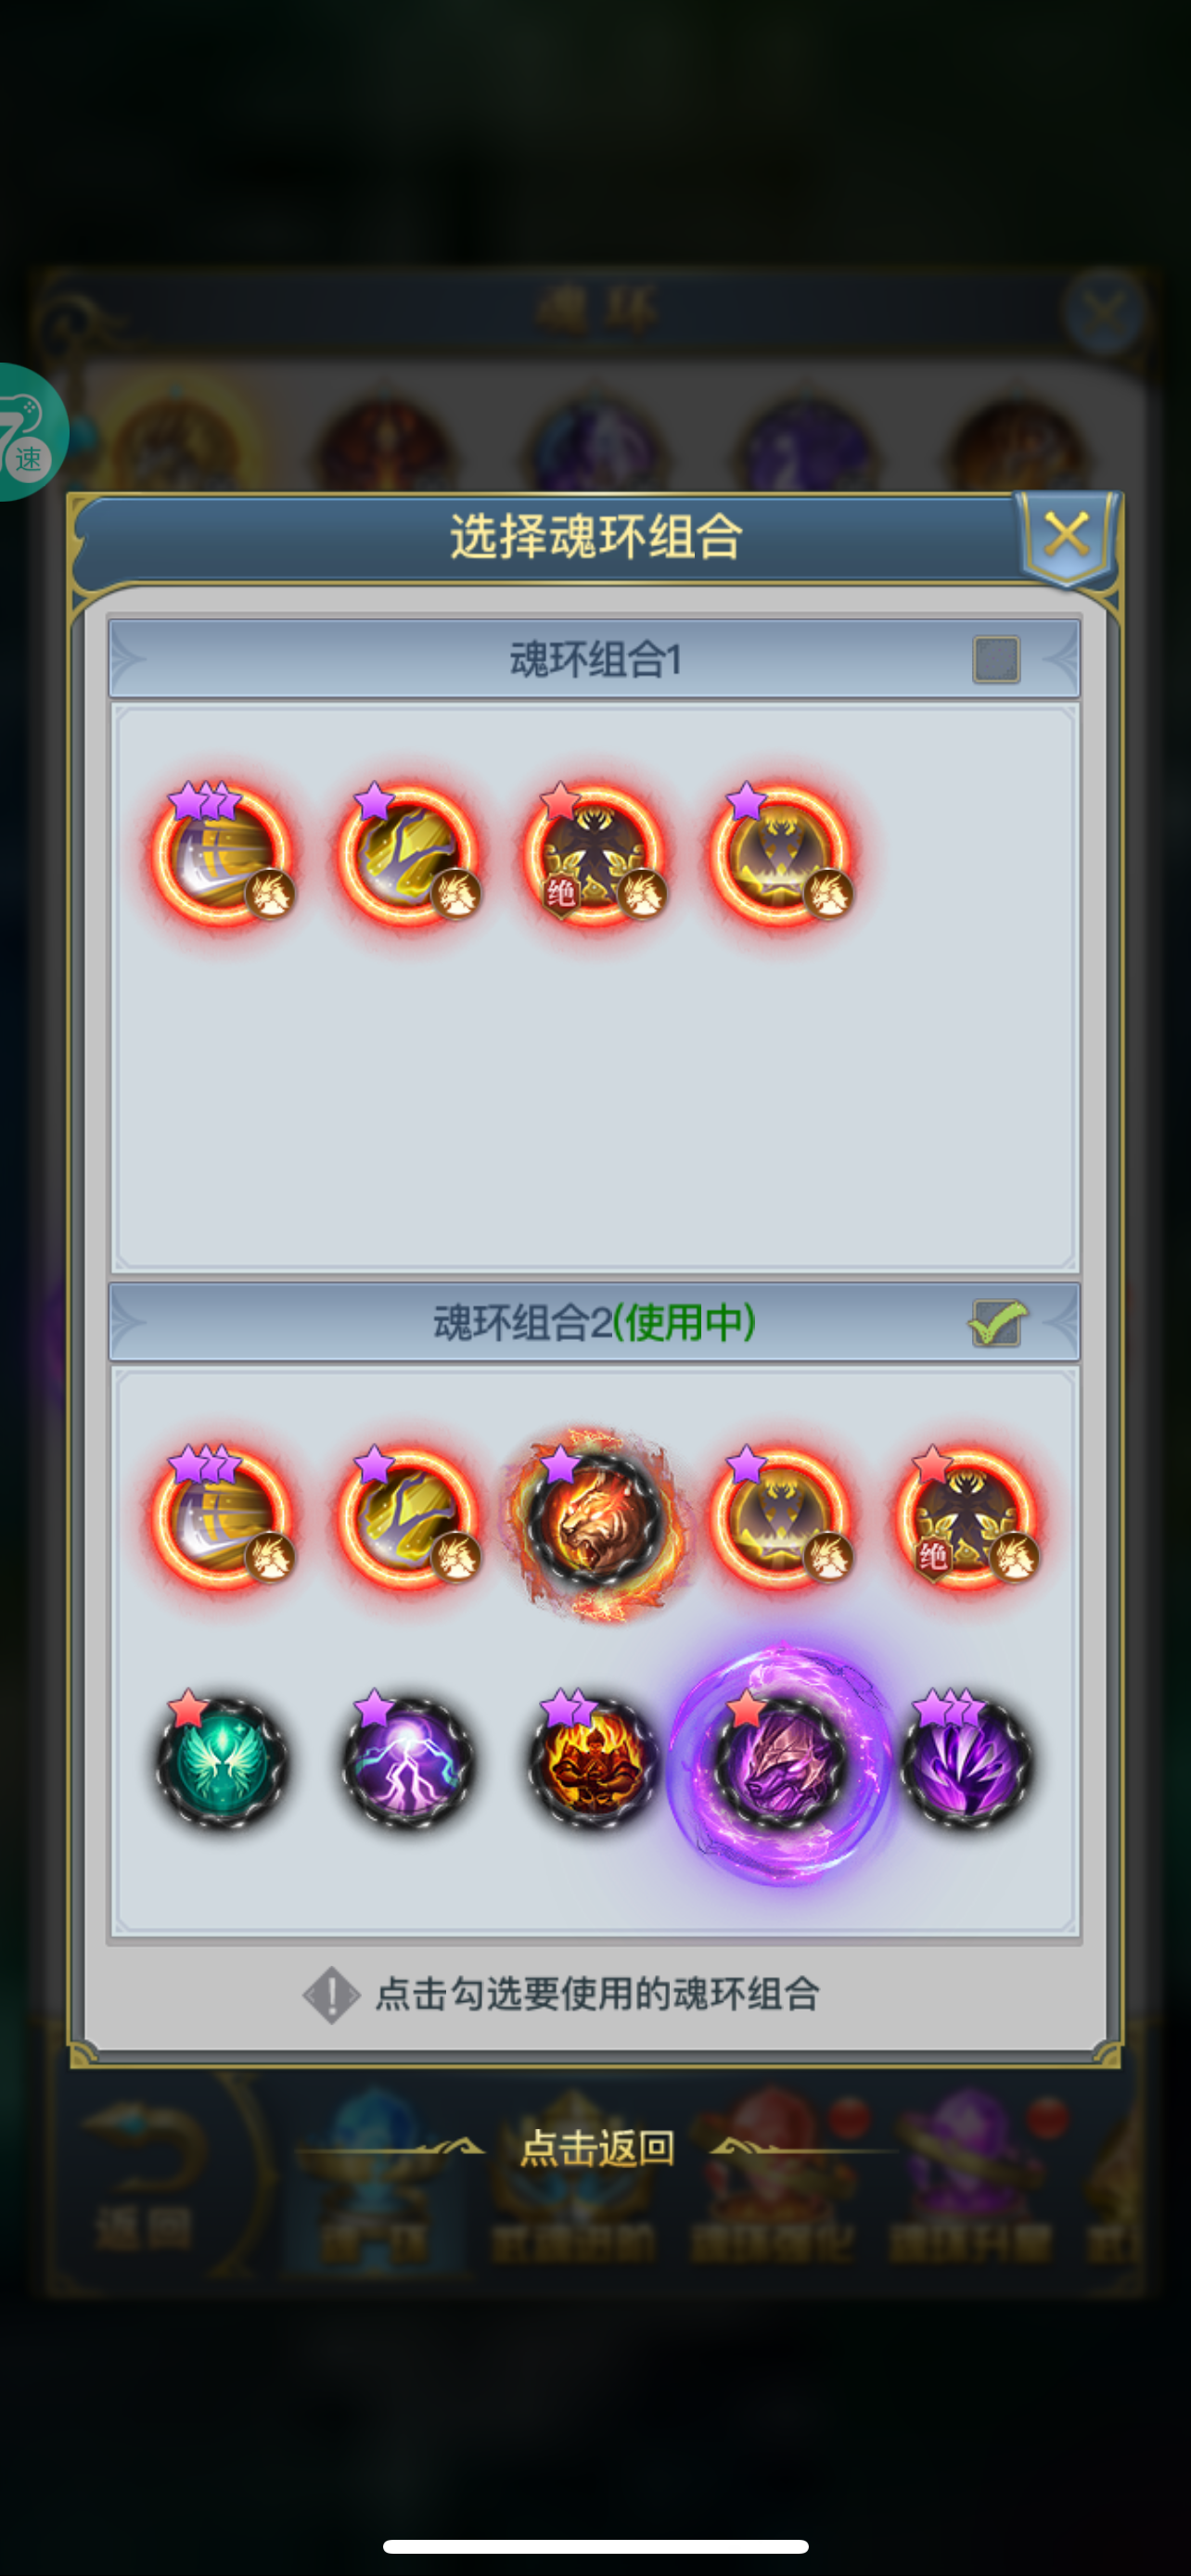Select yellow-purple armor ring in 组合2
This screenshot has width=1191, height=2576.
pos(408,1518)
